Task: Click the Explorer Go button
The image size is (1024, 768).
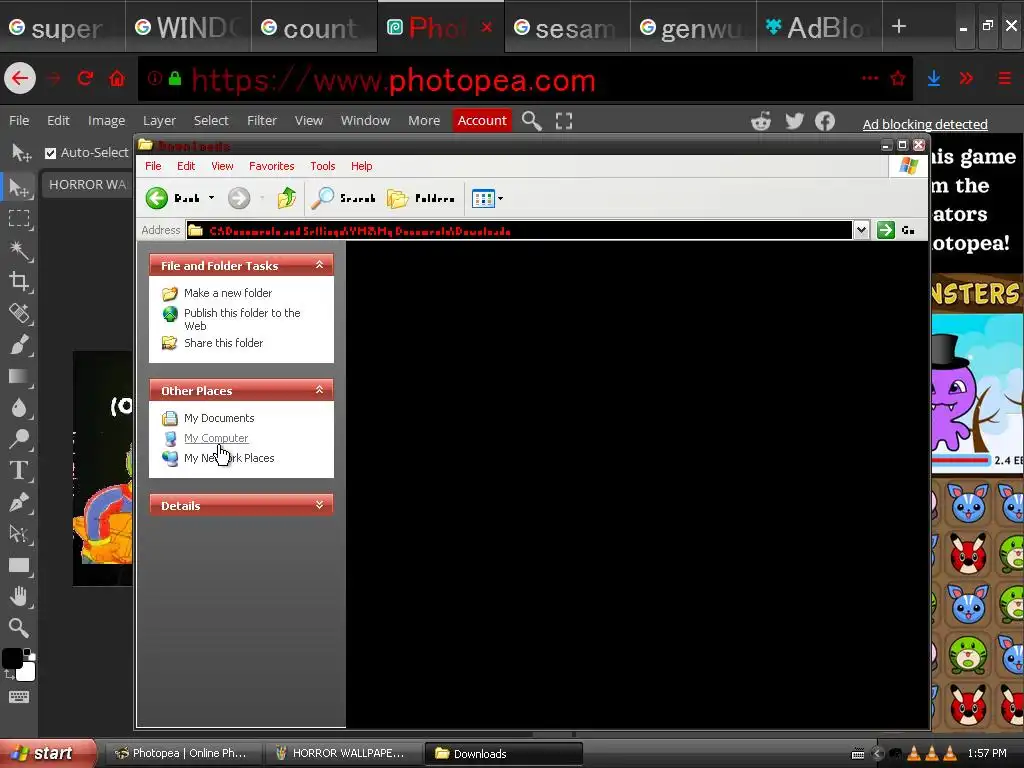Action: (x=896, y=230)
